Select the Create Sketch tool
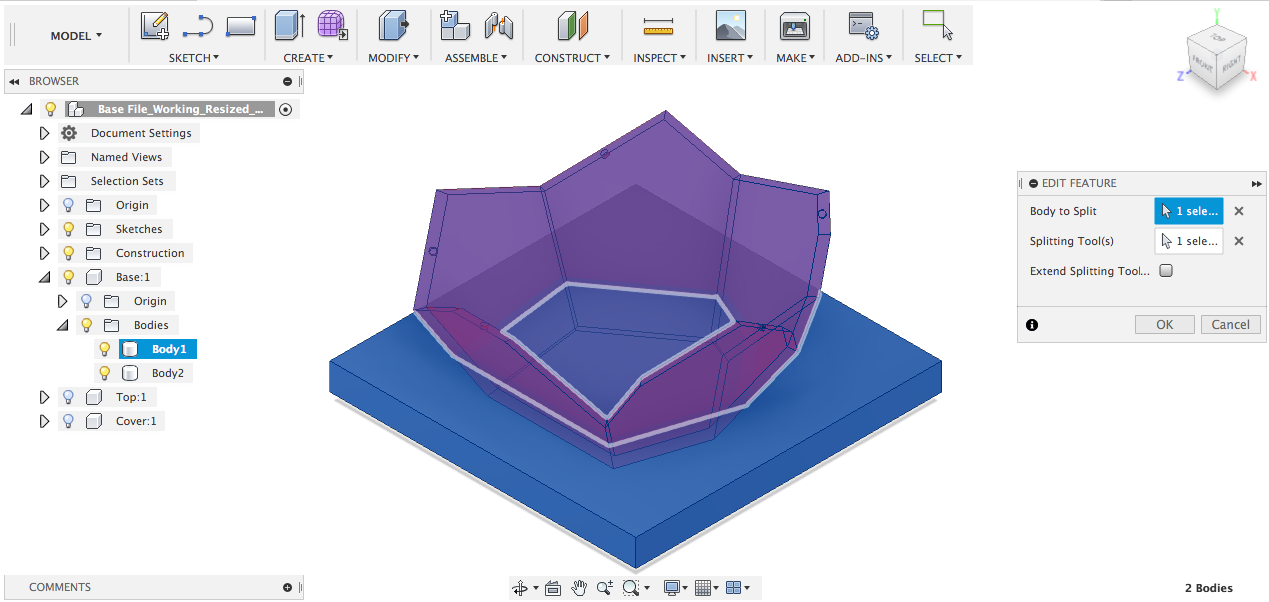Image resolution: width=1269 pixels, height=602 pixels. 154,25
